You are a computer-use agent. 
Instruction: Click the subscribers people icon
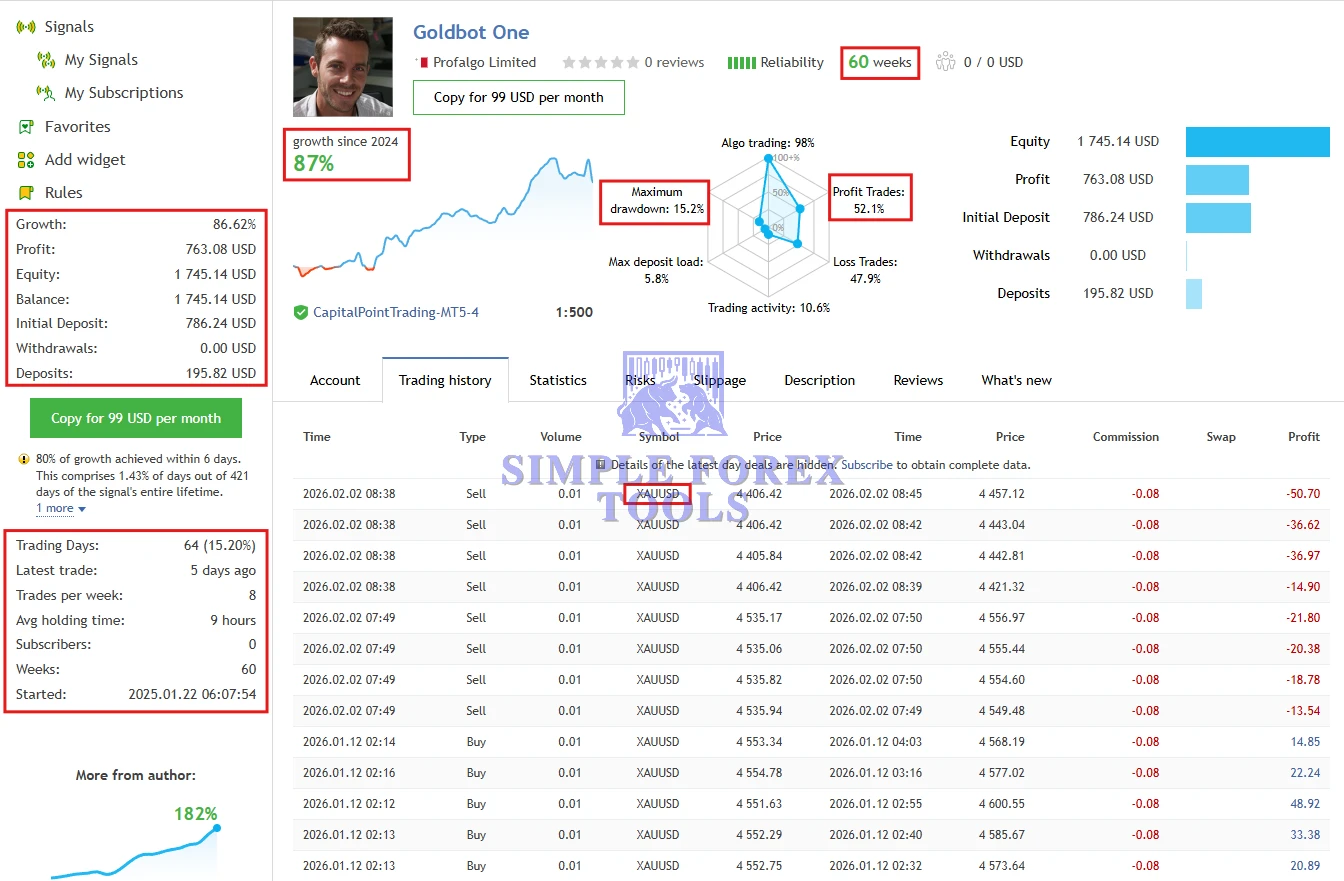coord(945,62)
